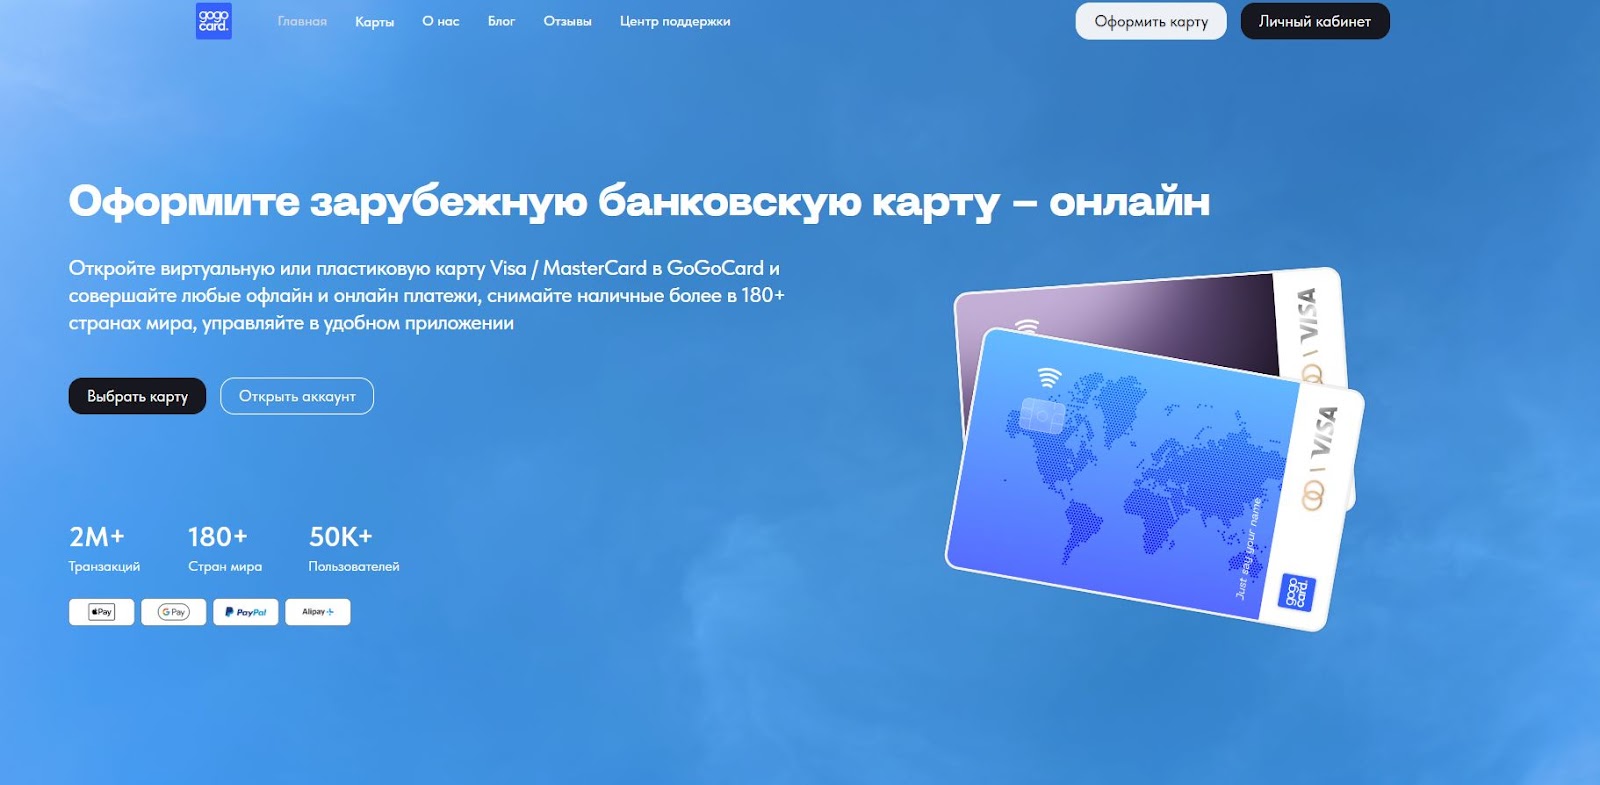Click the gogo card logo in header
The height and width of the screenshot is (785, 1600).
[x=213, y=21]
